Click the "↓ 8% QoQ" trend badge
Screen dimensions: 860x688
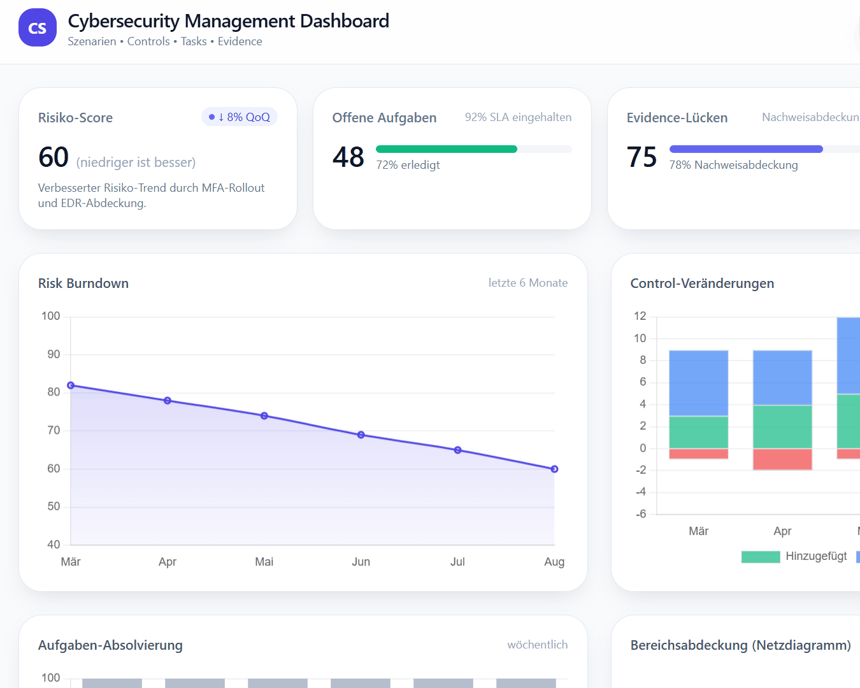(236, 117)
